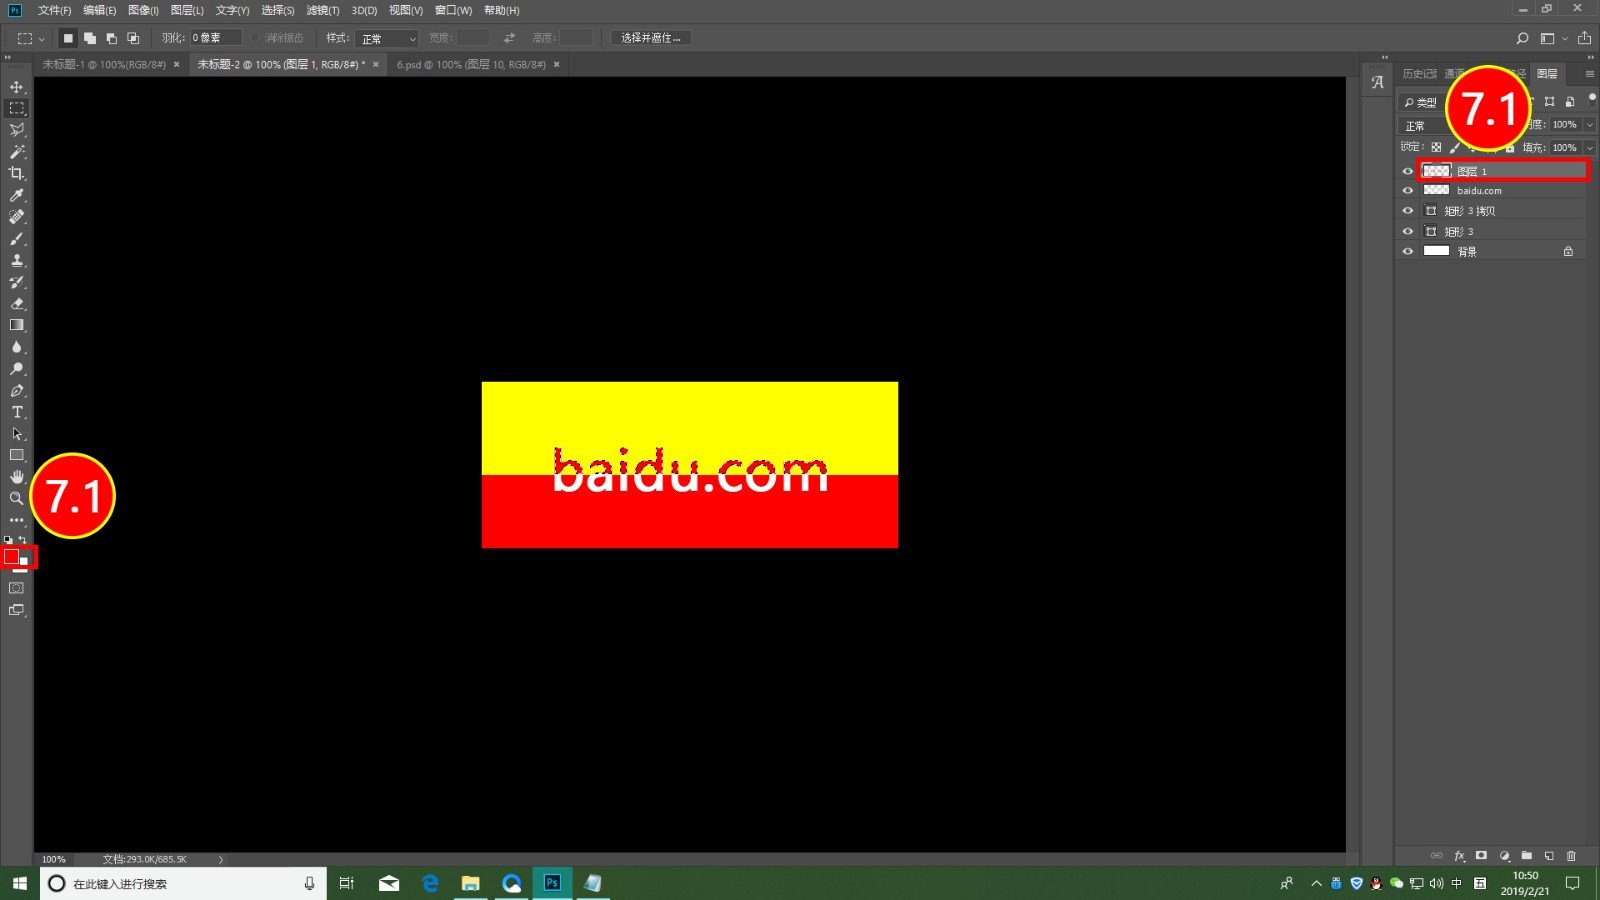Click the red foreground color swatch

click(12, 556)
